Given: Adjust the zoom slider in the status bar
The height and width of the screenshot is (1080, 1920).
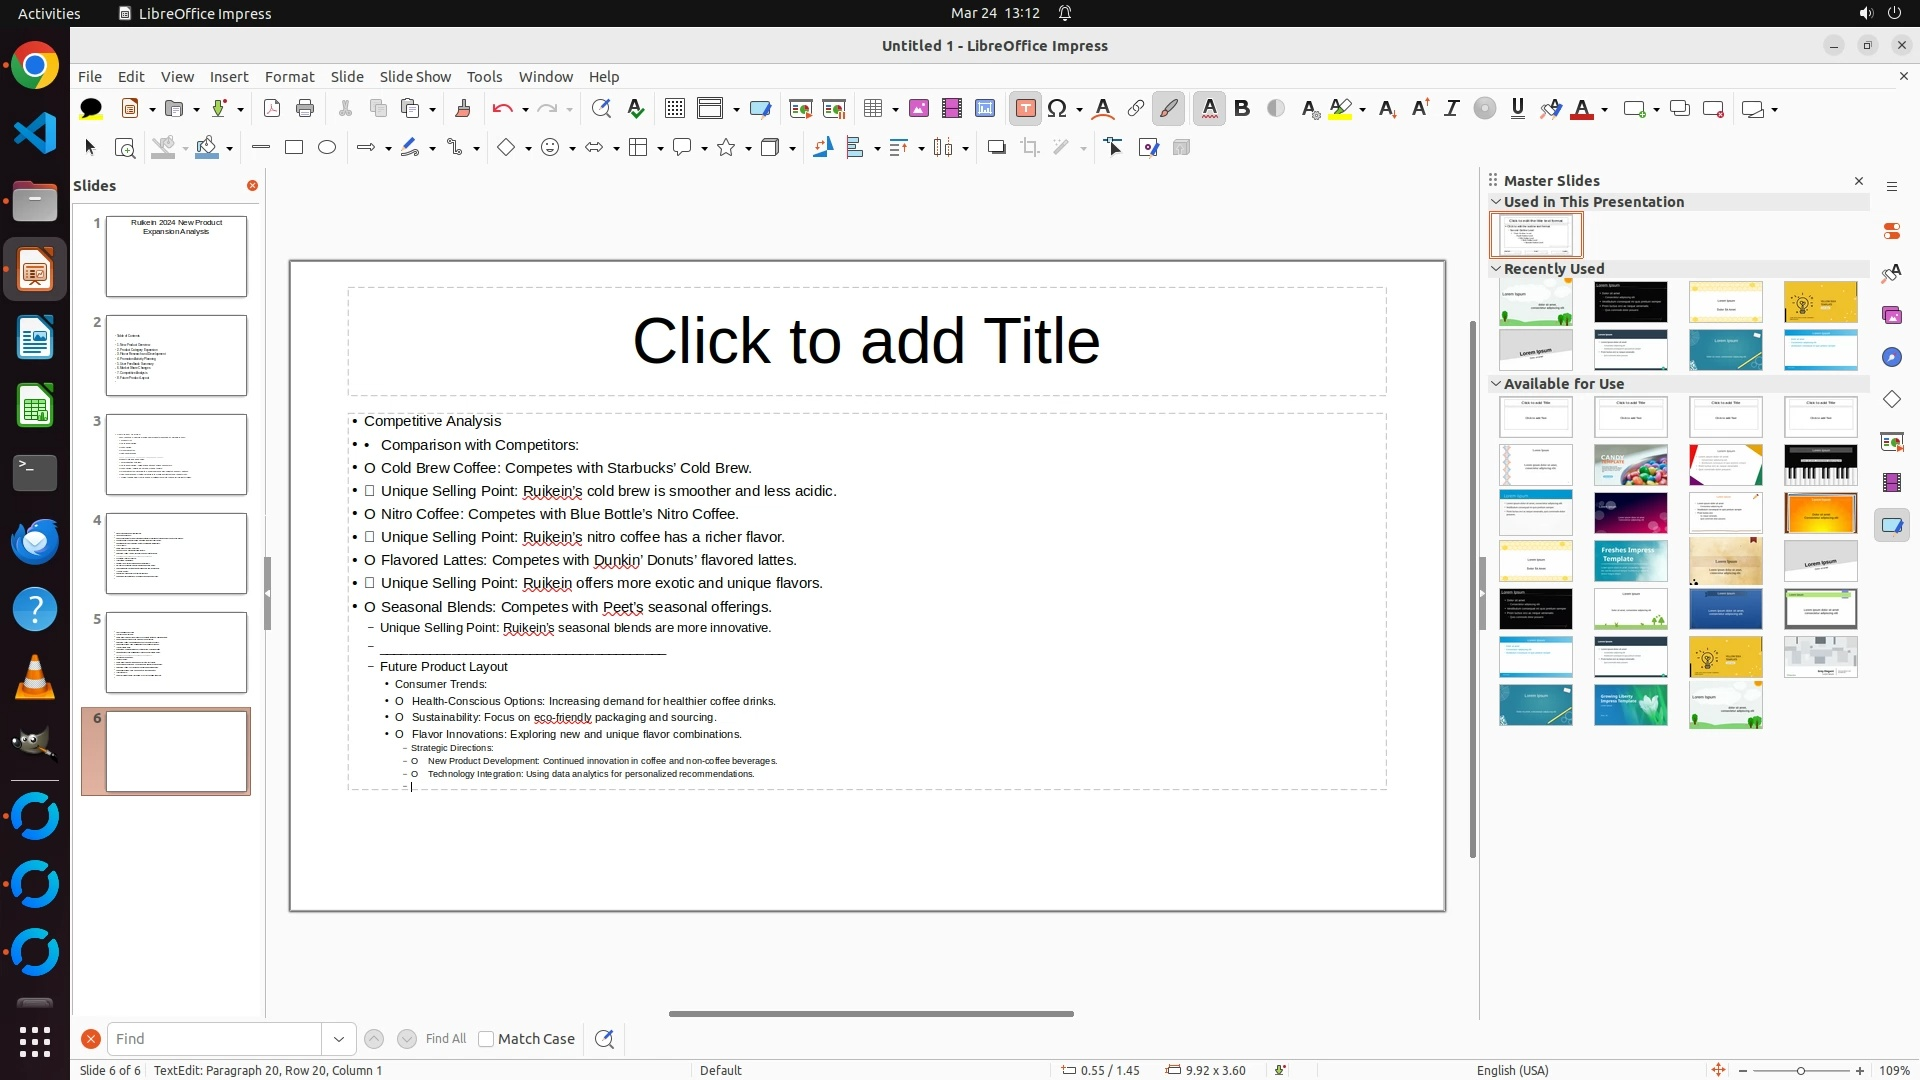Looking at the screenshot, I should point(1800,1071).
